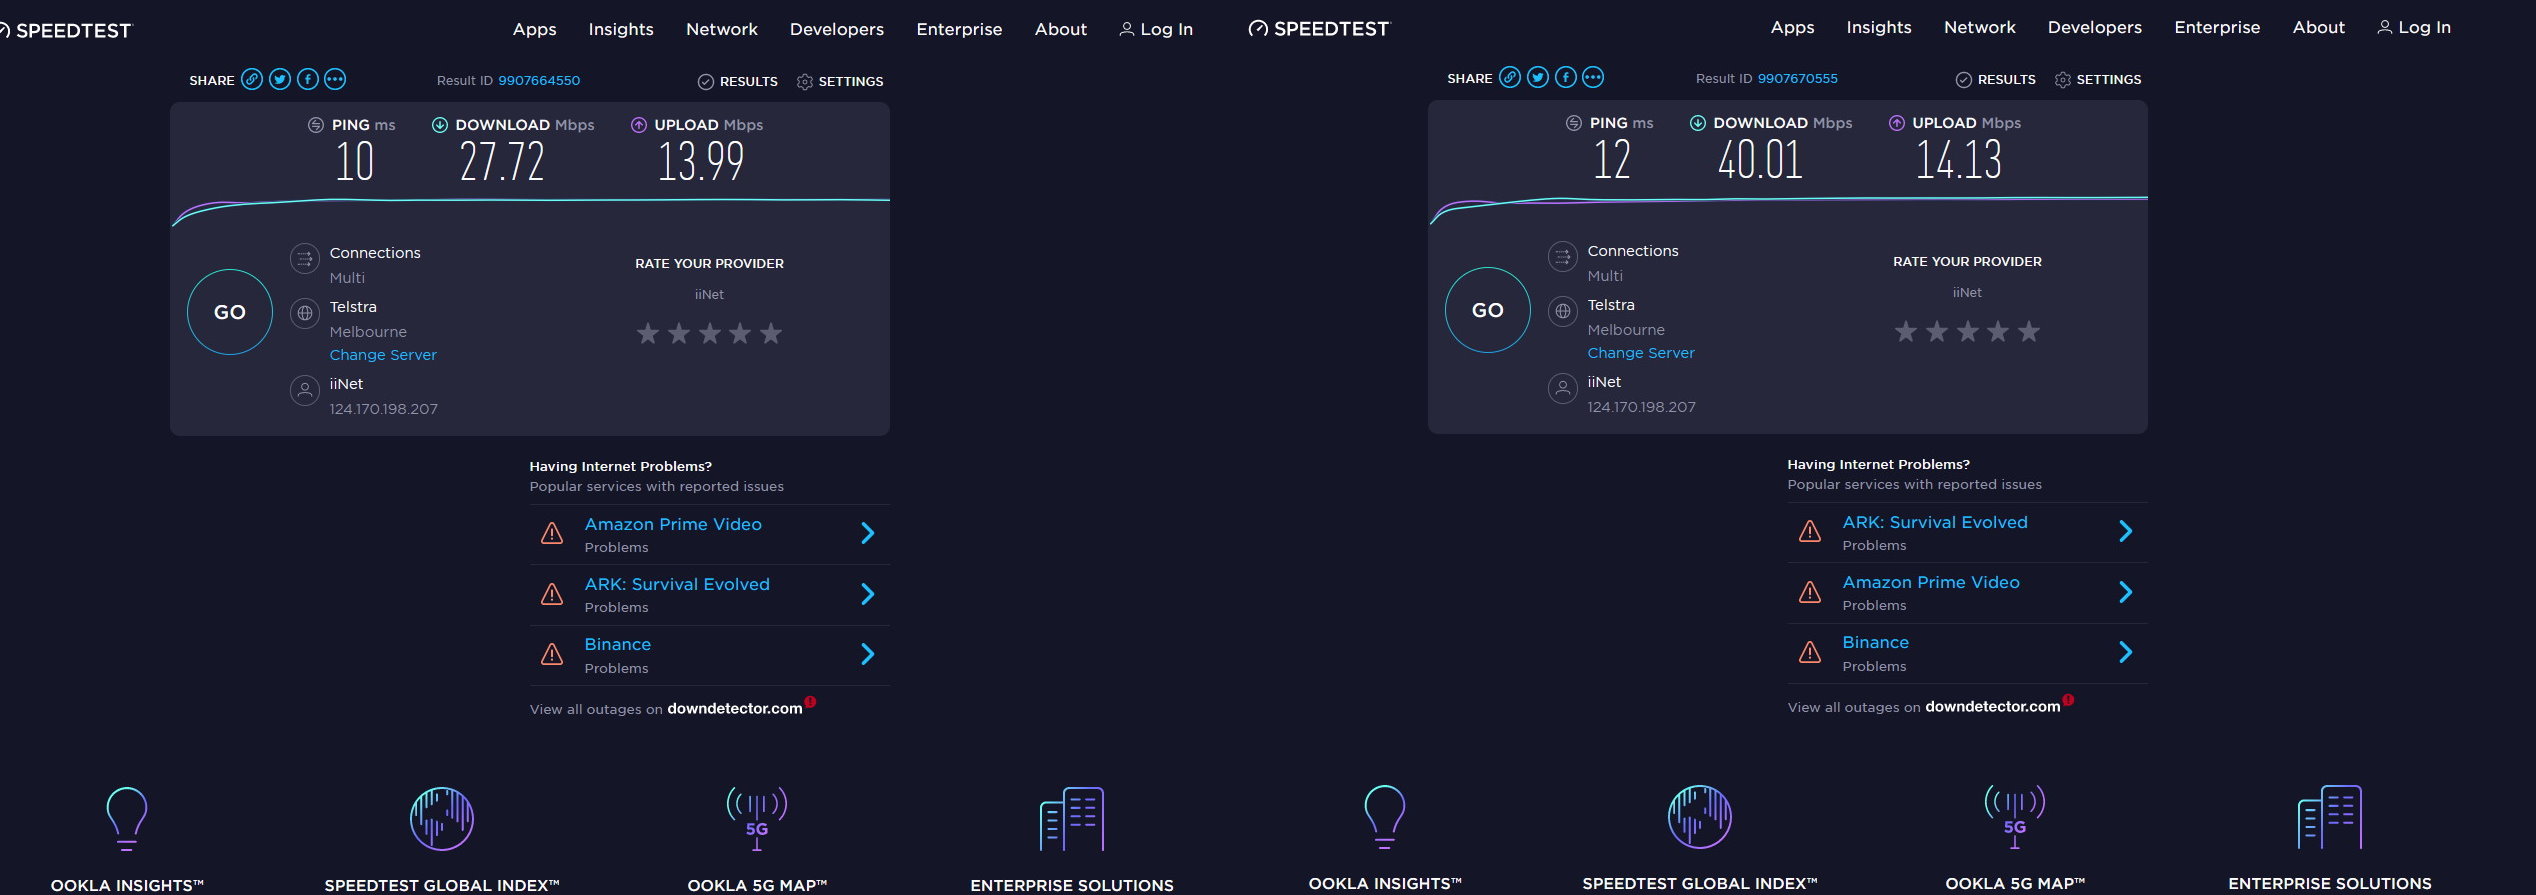Open Enterprise Solutions building icon in left window

point(1072,818)
